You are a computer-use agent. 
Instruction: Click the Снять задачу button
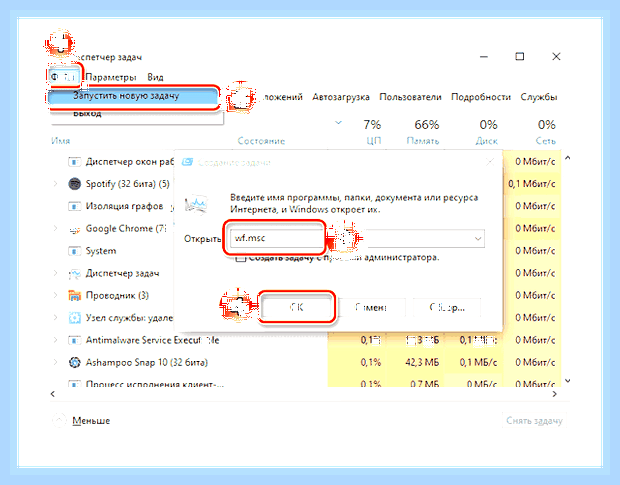point(534,421)
